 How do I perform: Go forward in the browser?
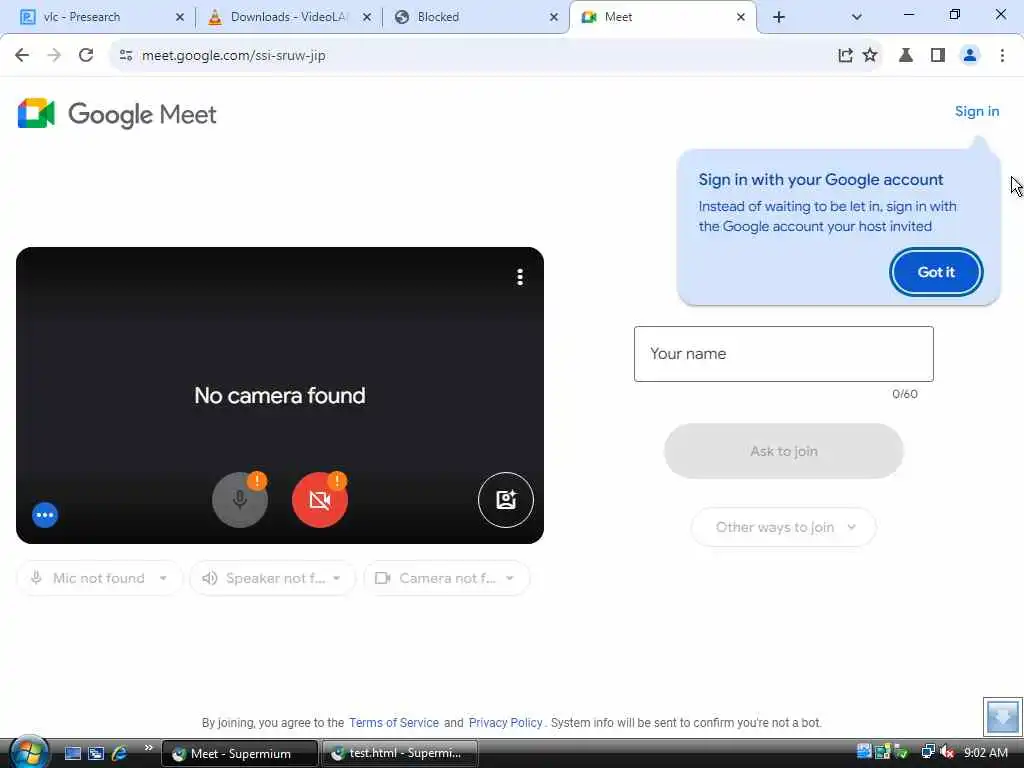click(x=54, y=56)
